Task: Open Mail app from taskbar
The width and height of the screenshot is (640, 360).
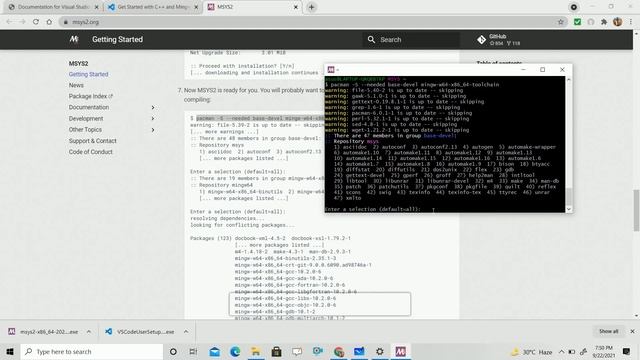Action: tap(215, 351)
